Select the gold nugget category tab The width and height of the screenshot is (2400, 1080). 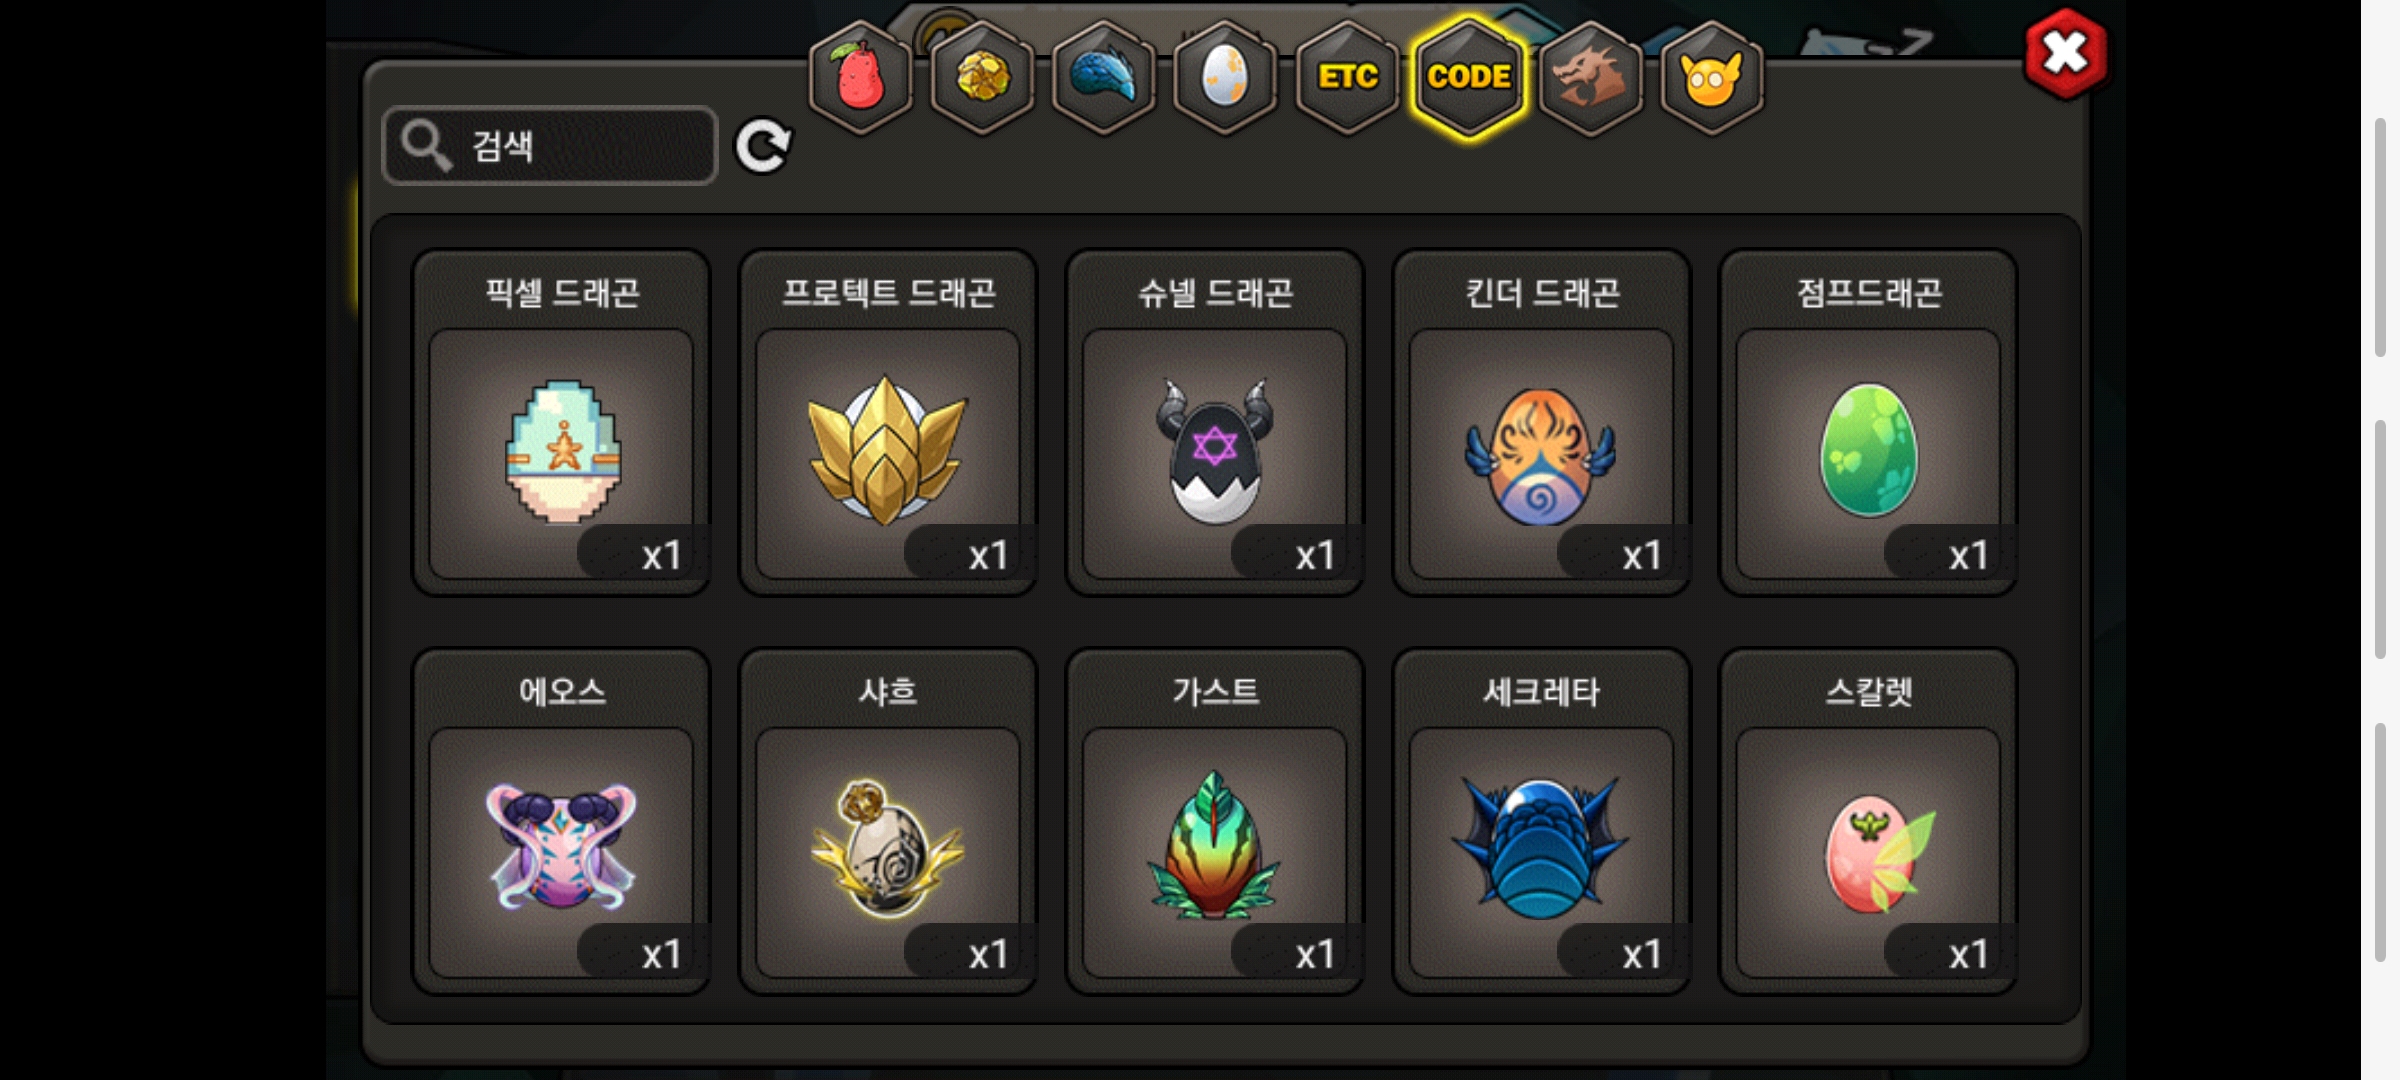982,77
